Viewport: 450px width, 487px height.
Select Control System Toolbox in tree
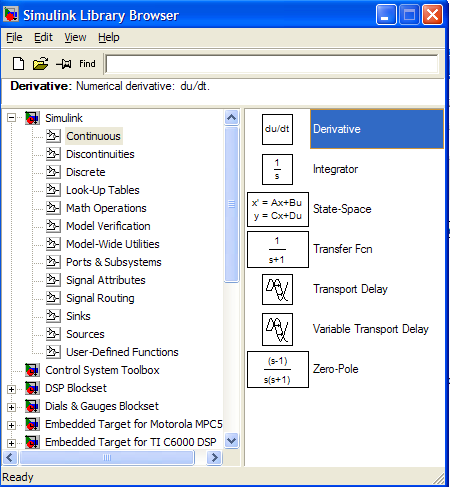pyautogui.click(x=102, y=370)
